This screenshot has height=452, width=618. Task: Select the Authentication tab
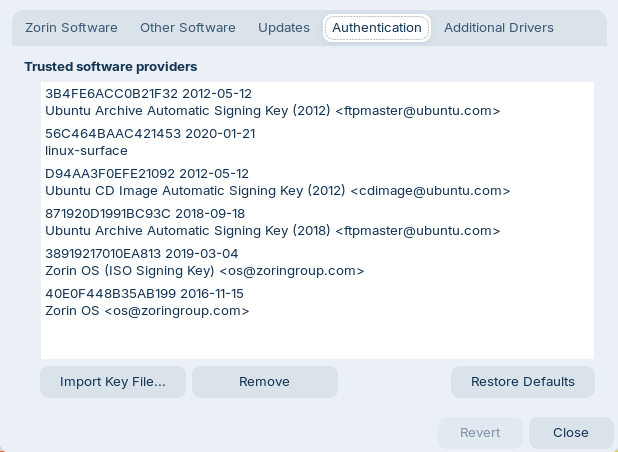(376, 28)
